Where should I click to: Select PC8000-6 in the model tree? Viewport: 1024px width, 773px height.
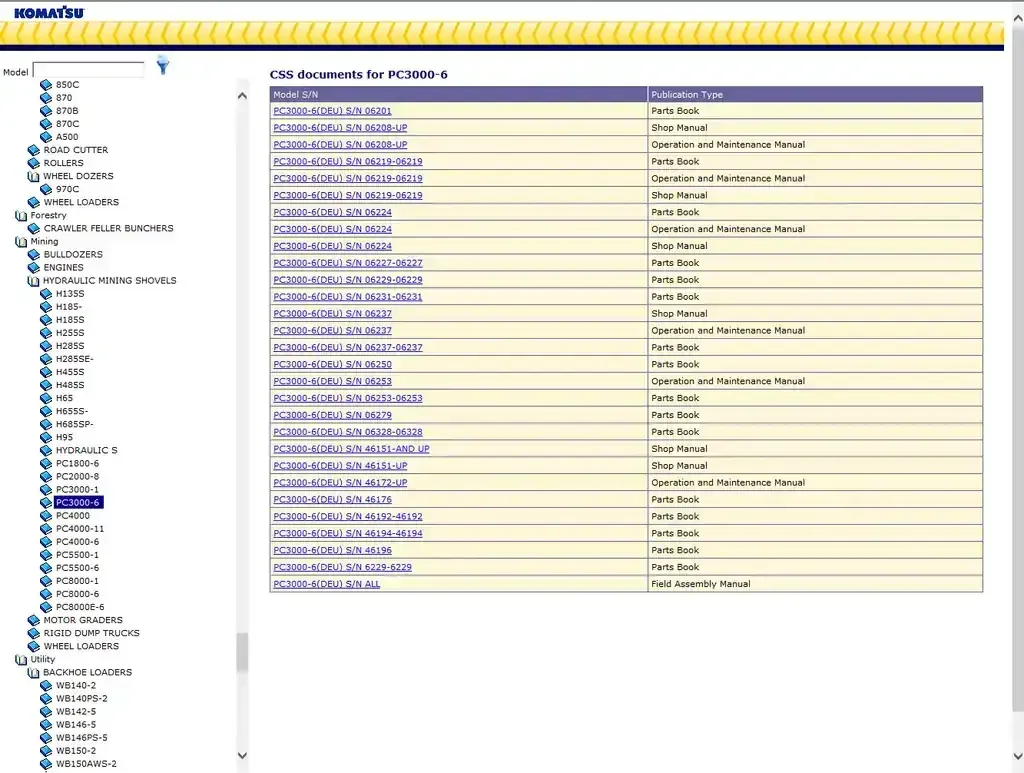[77, 594]
